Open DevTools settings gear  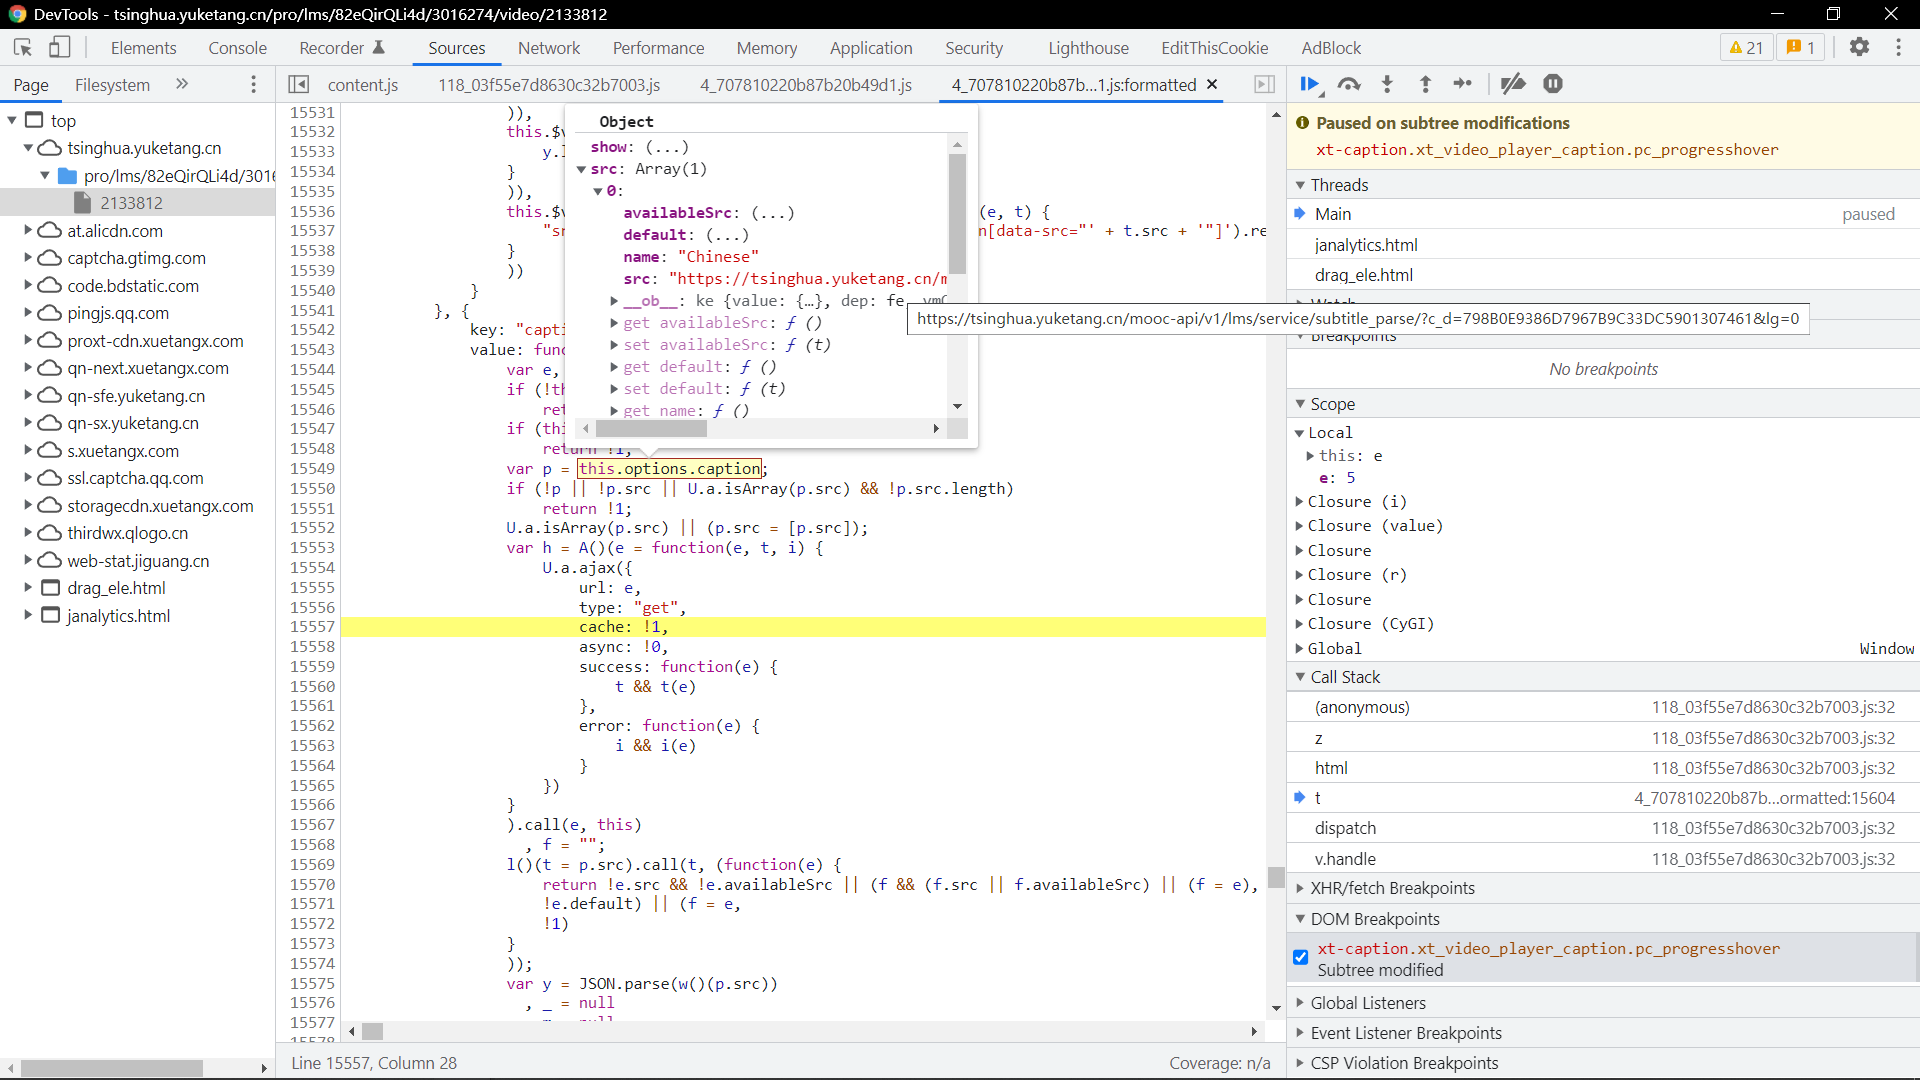click(x=1859, y=47)
